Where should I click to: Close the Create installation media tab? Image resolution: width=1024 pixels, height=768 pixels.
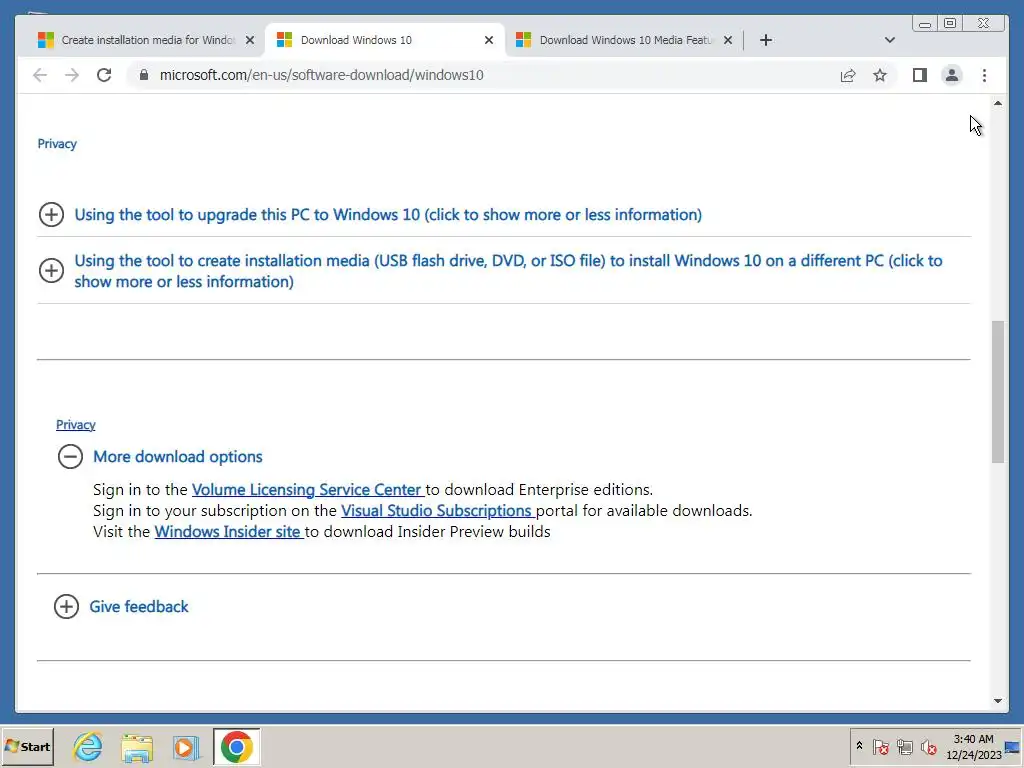(x=249, y=40)
